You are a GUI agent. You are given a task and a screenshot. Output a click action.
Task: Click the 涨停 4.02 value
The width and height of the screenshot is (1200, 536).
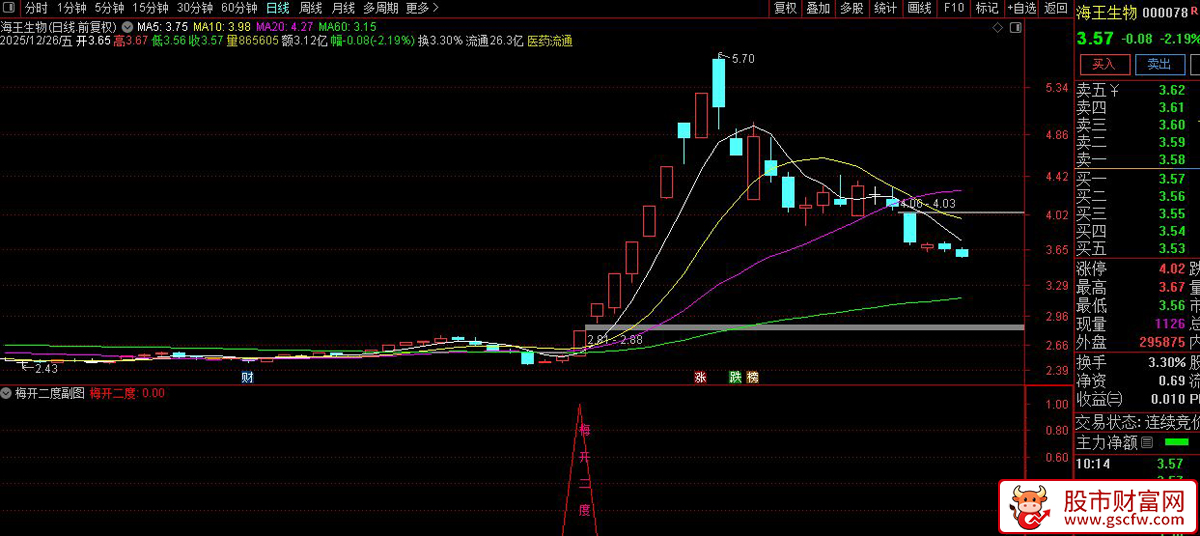1171,269
